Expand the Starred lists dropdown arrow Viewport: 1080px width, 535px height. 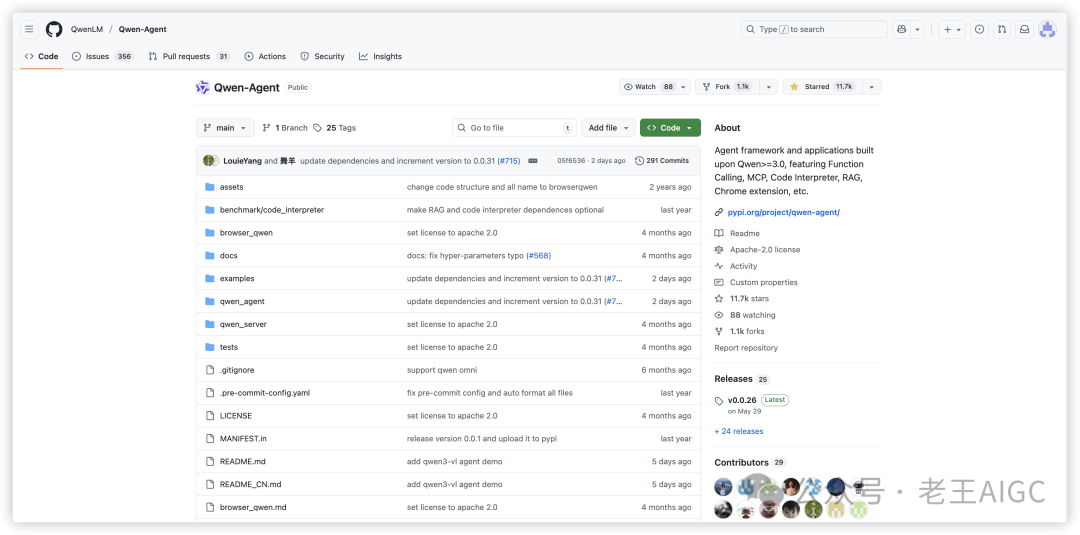pyautogui.click(x=872, y=87)
